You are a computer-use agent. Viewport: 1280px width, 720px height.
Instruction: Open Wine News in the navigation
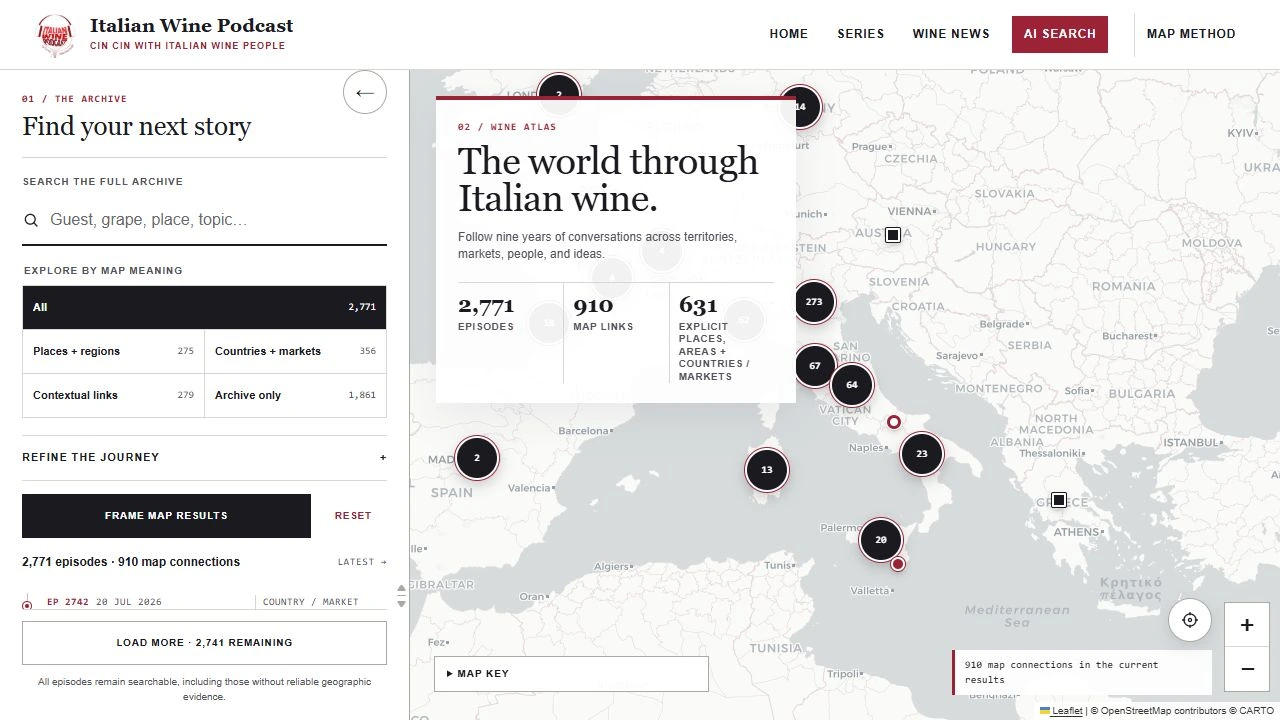(951, 34)
